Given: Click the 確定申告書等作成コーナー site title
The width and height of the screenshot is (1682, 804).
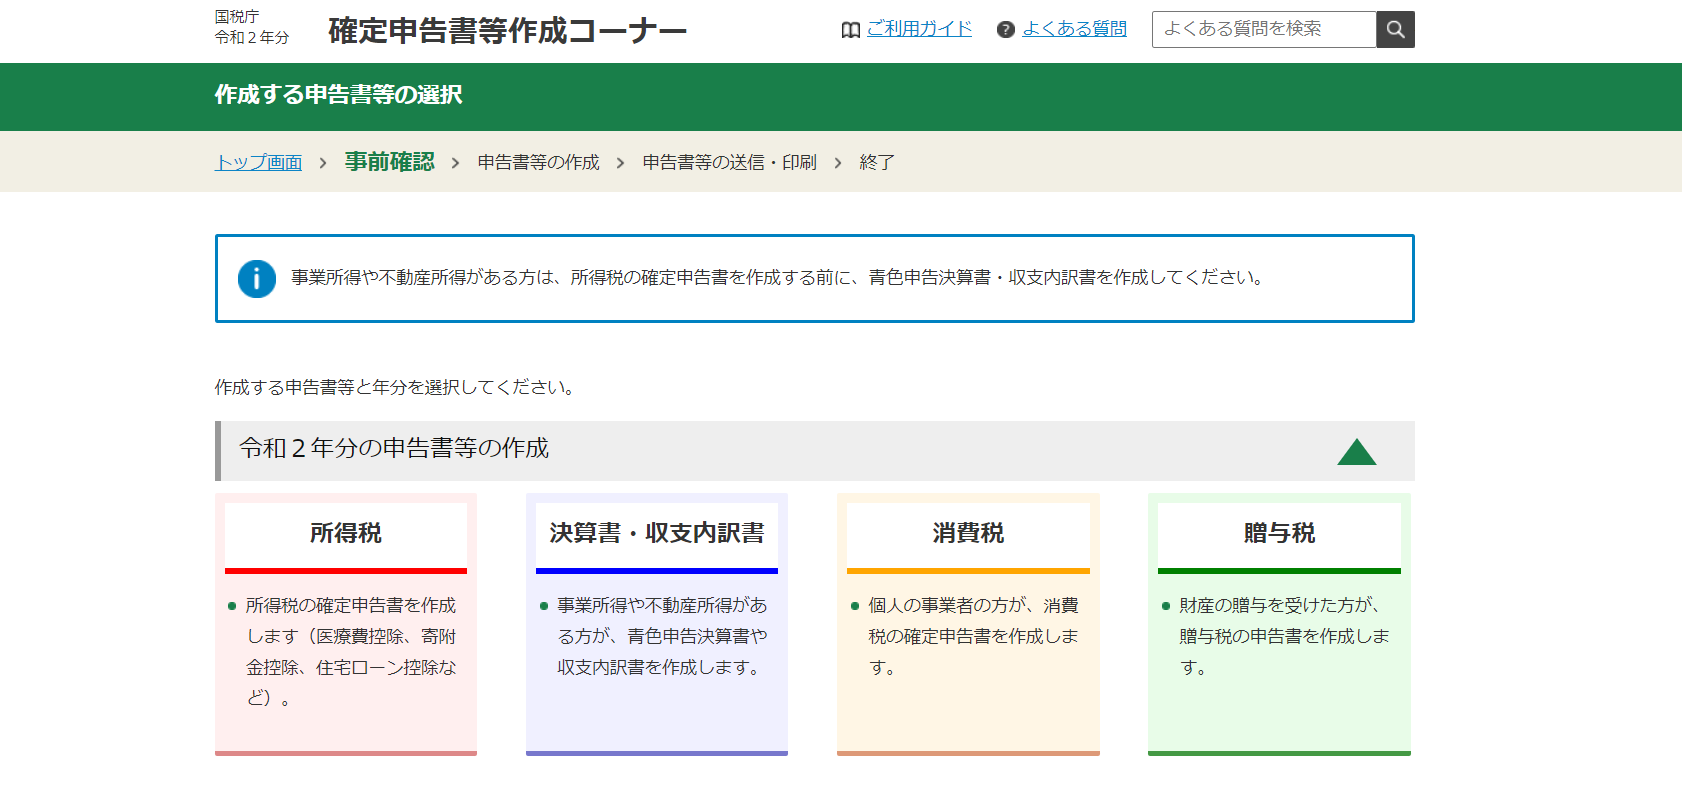Looking at the screenshot, I should (x=507, y=31).
